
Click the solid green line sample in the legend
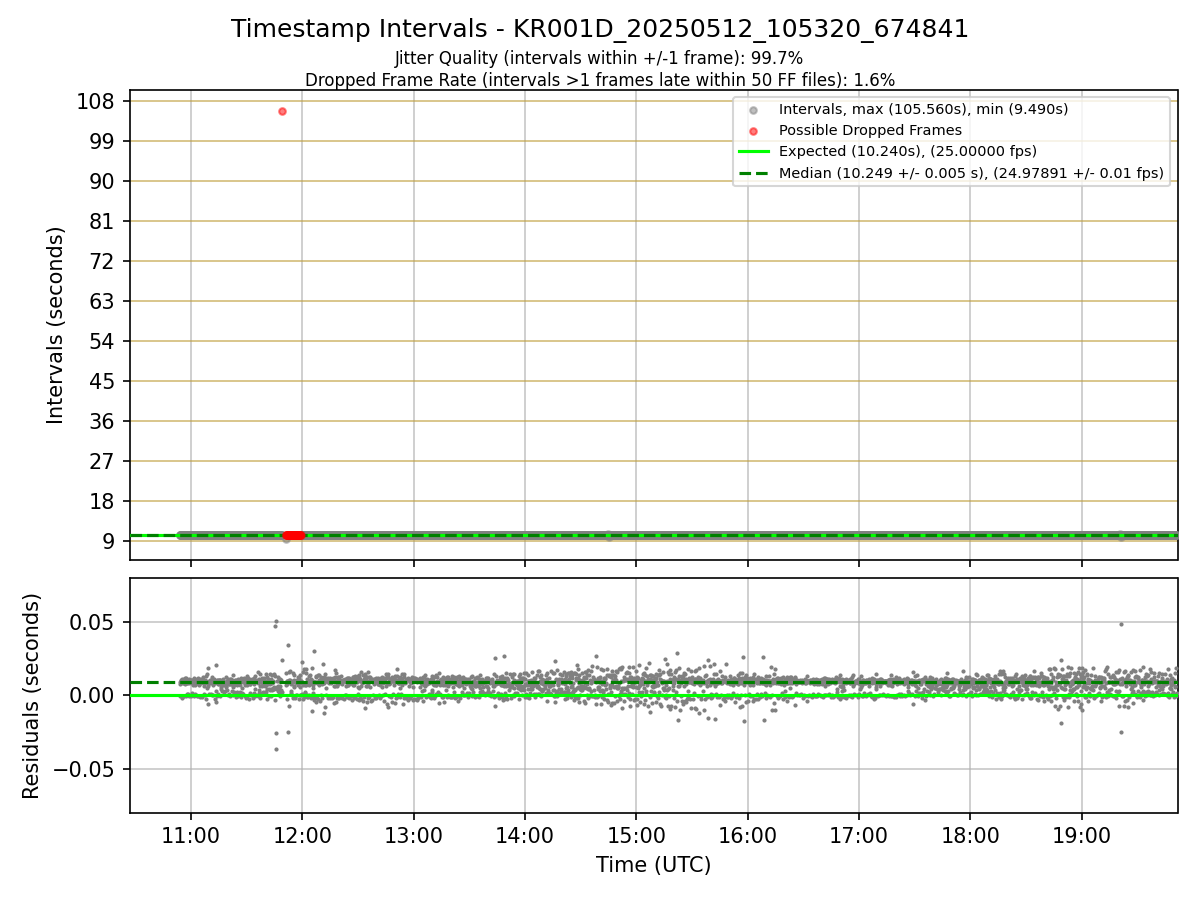(754, 152)
